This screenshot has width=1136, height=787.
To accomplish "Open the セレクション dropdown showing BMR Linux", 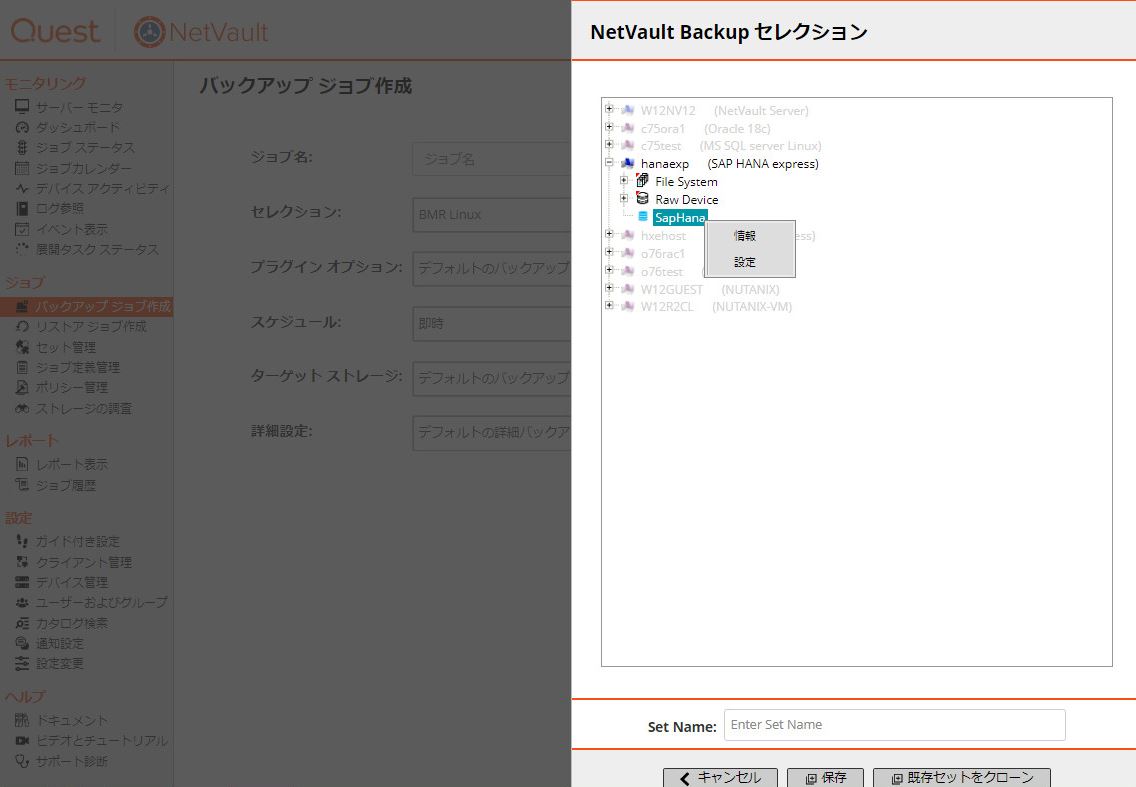I will coord(492,215).
